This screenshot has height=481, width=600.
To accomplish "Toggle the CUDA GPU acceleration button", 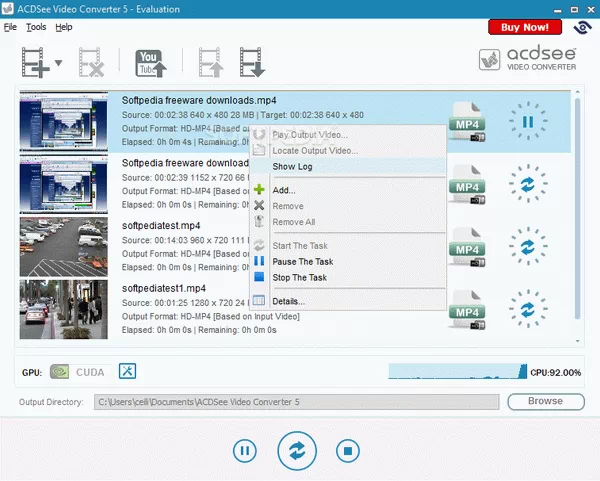I will (x=81, y=372).
